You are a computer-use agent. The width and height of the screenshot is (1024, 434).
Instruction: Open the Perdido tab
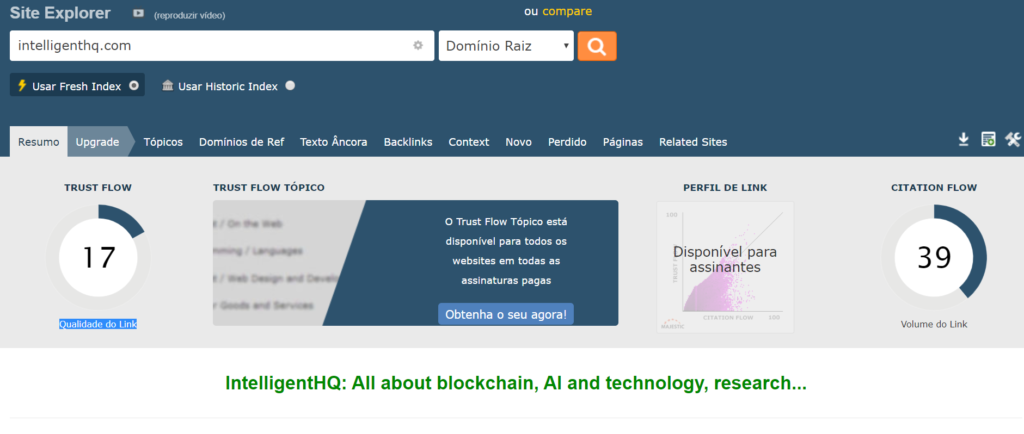(x=568, y=142)
